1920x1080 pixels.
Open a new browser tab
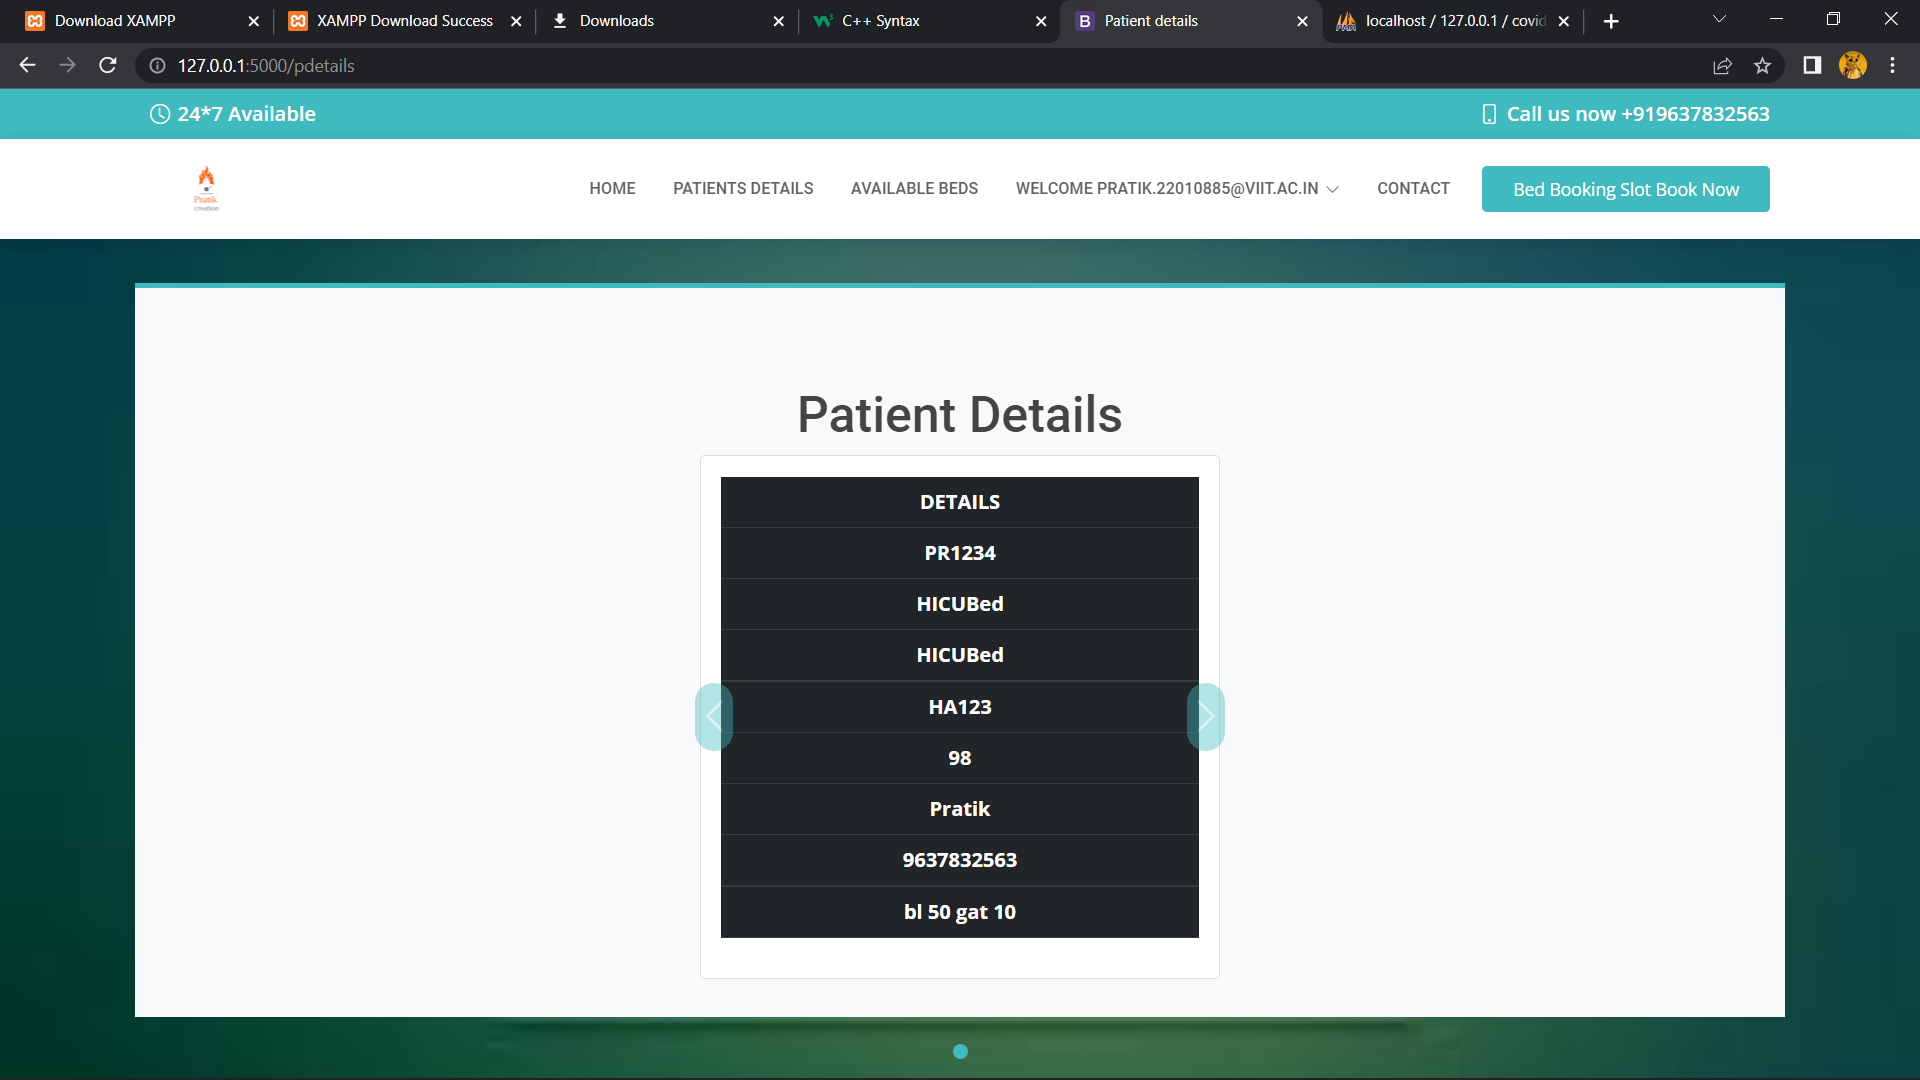1611,21
